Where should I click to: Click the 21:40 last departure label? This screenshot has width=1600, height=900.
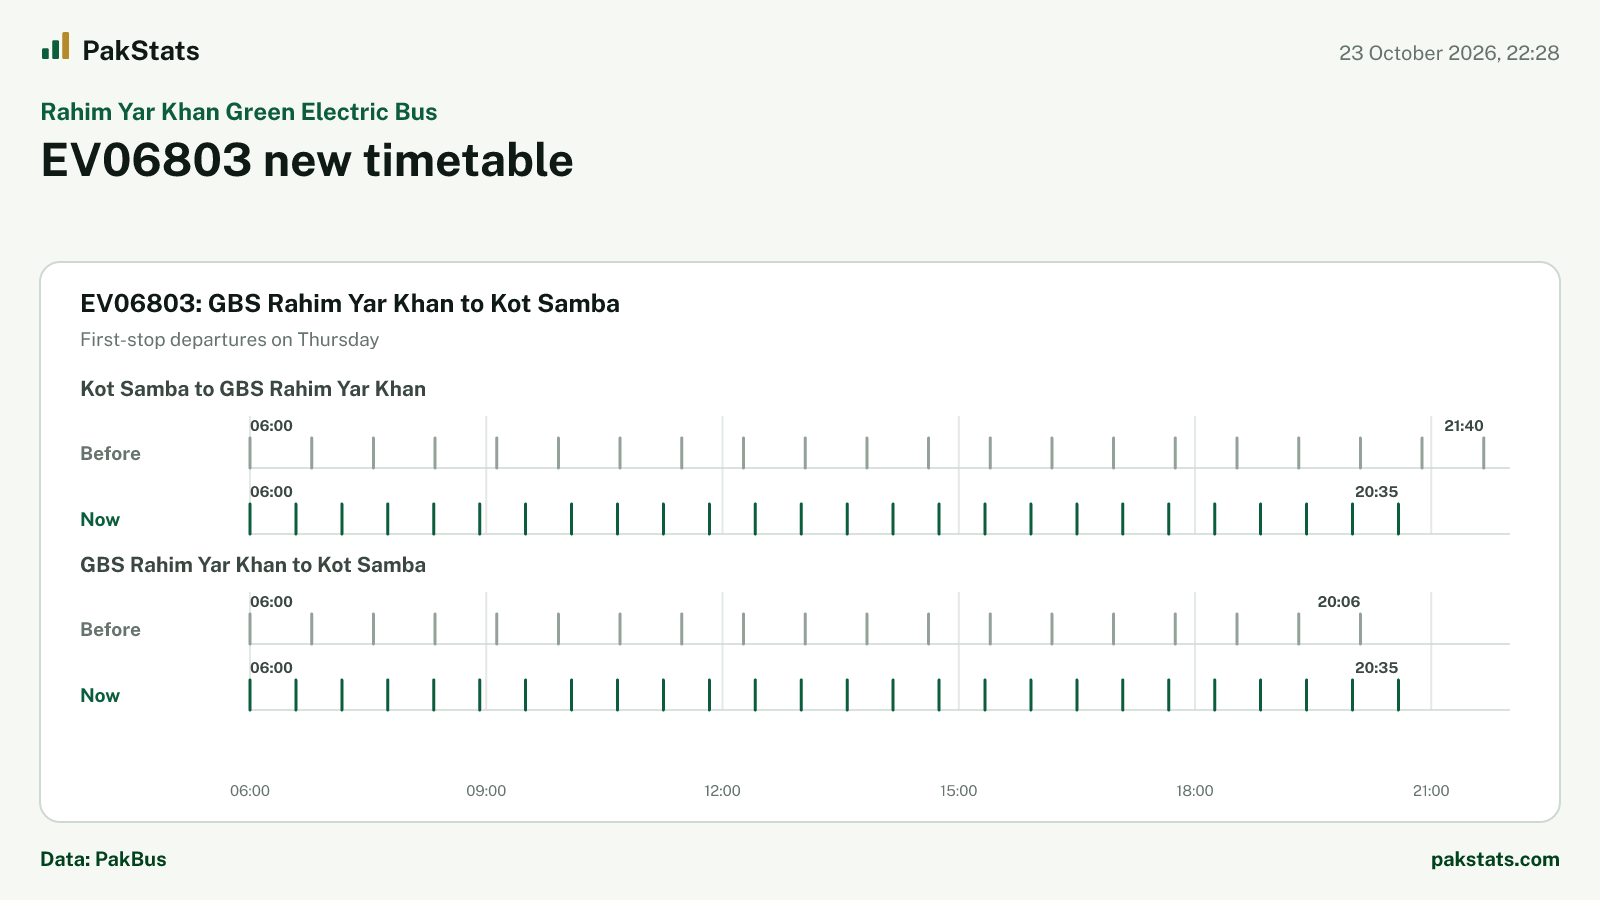click(1464, 426)
